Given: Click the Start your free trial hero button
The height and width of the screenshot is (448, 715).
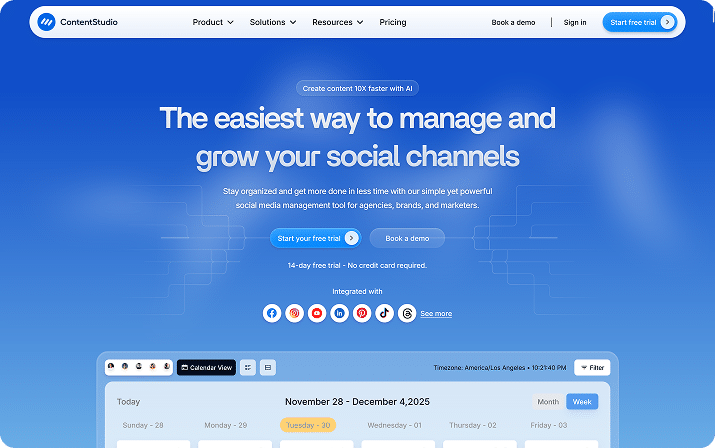Looking at the screenshot, I should (316, 238).
